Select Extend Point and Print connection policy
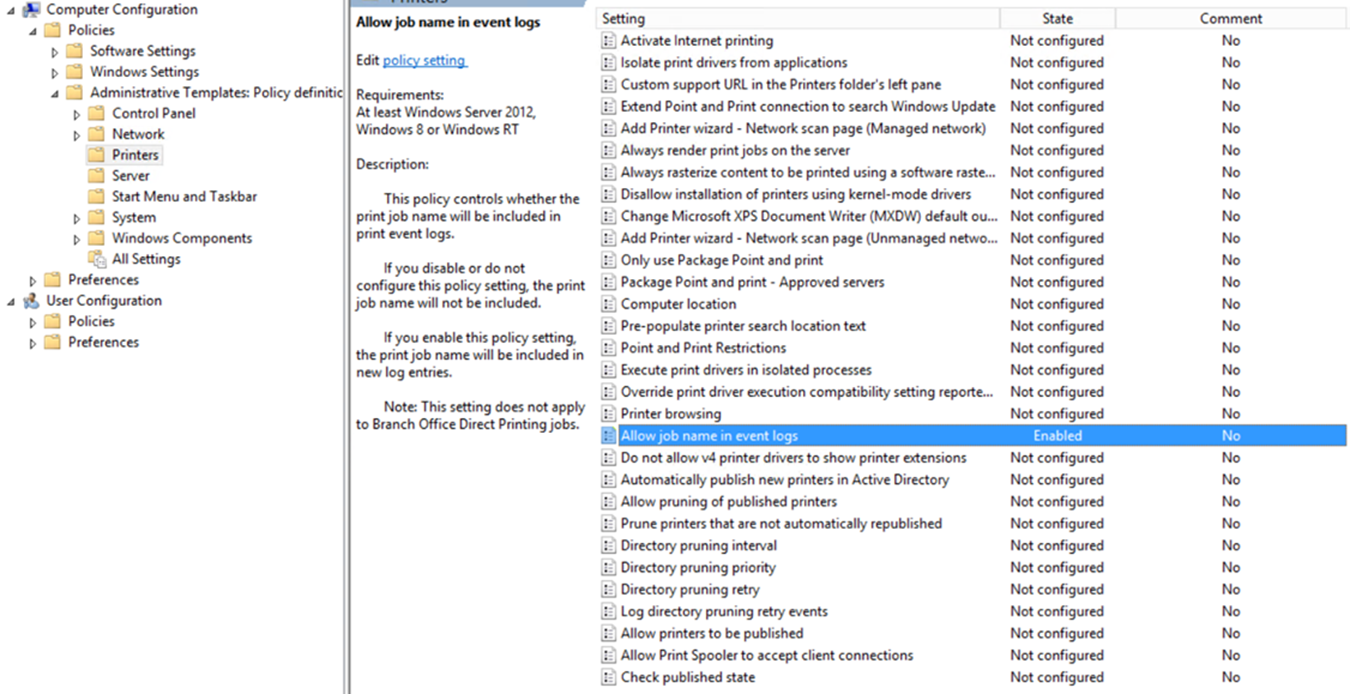This screenshot has width=1350, height=694. click(x=808, y=107)
